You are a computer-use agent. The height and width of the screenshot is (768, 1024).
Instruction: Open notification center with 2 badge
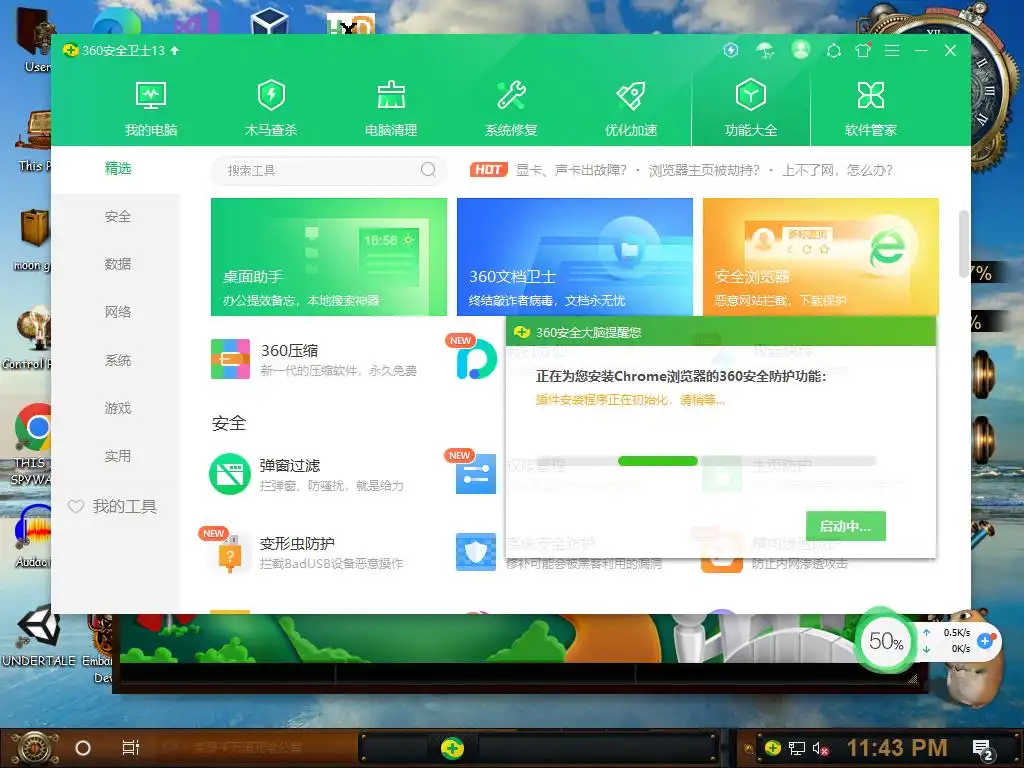[x=982, y=750]
